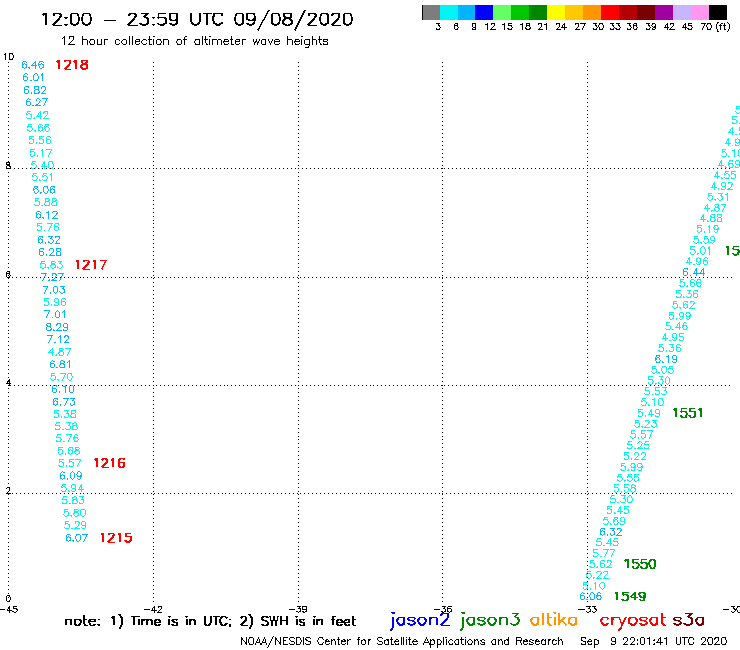Select the wave height value 4.55
The height and width of the screenshot is (650, 740).
pyautogui.click(x=725, y=175)
